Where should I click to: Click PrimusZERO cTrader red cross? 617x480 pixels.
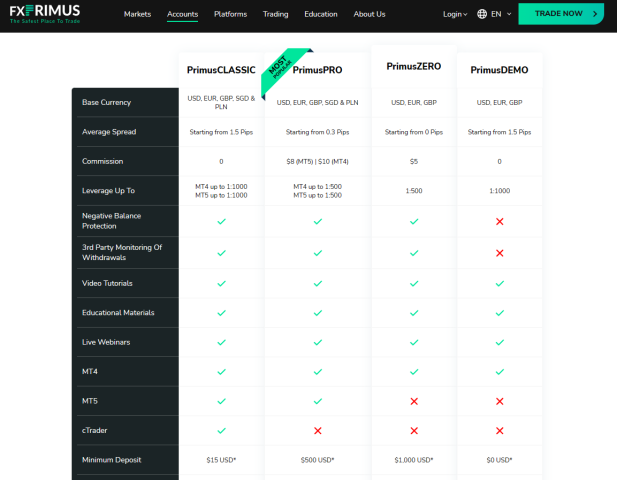point(414,431)
